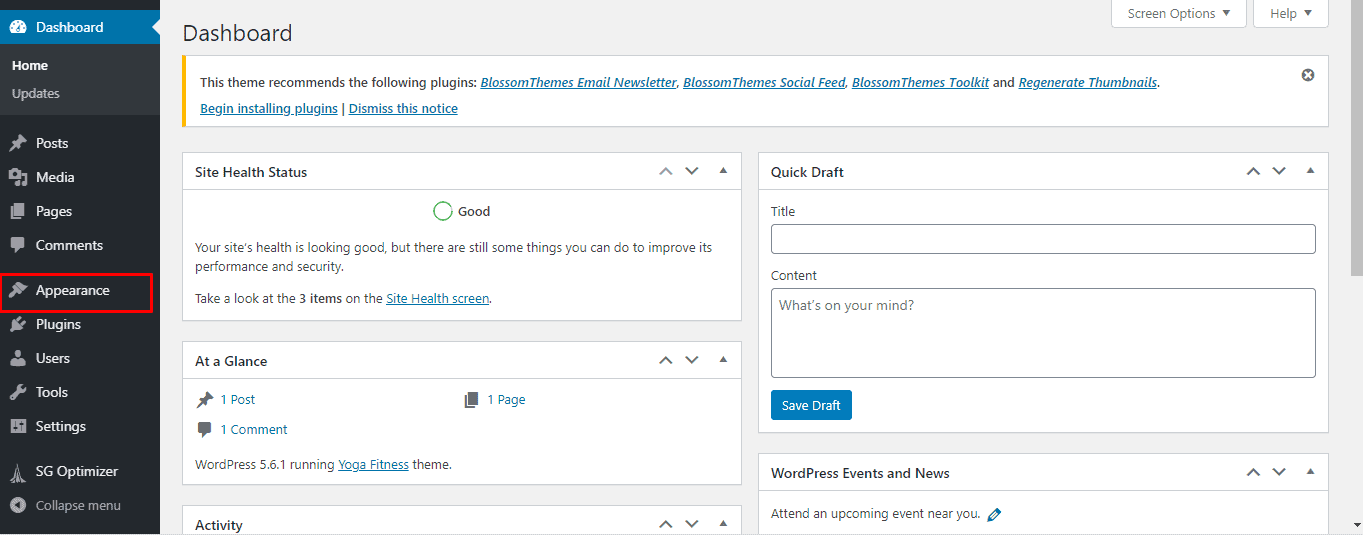Open BlossomThemes Social Feed link
The image size is (1363, 535).
tap(764, 82)
